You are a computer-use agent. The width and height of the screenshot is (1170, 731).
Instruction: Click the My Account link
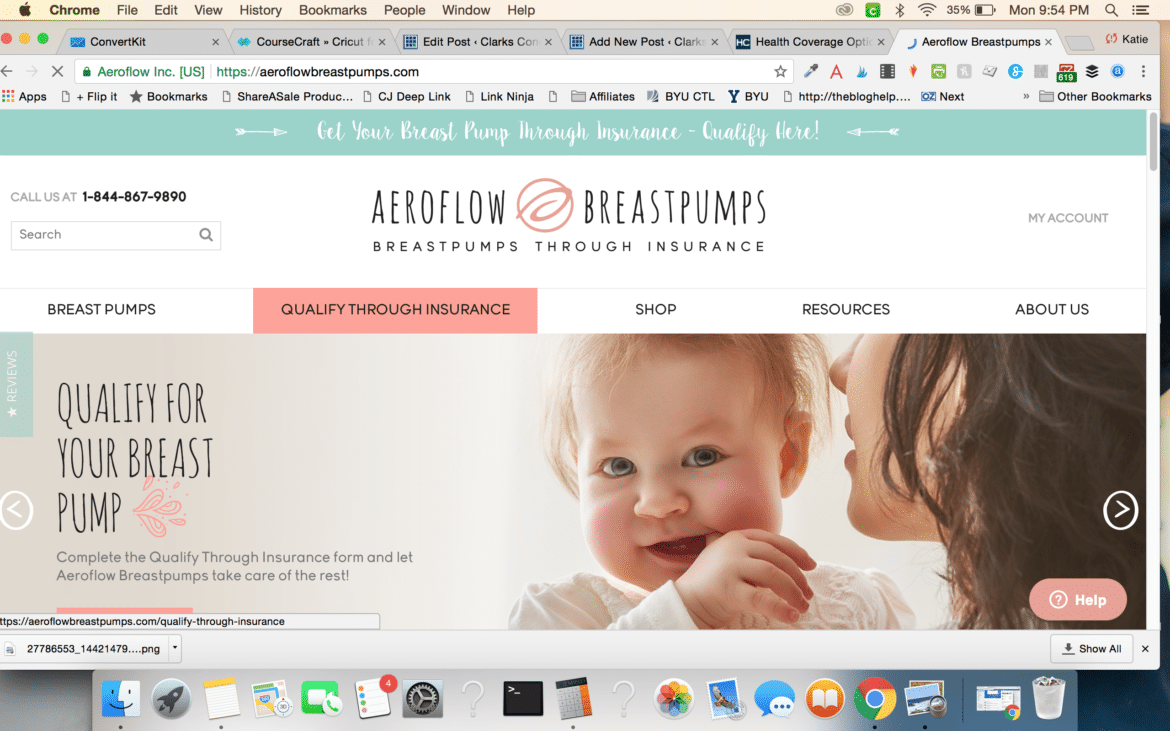[x=1068, y=218]
